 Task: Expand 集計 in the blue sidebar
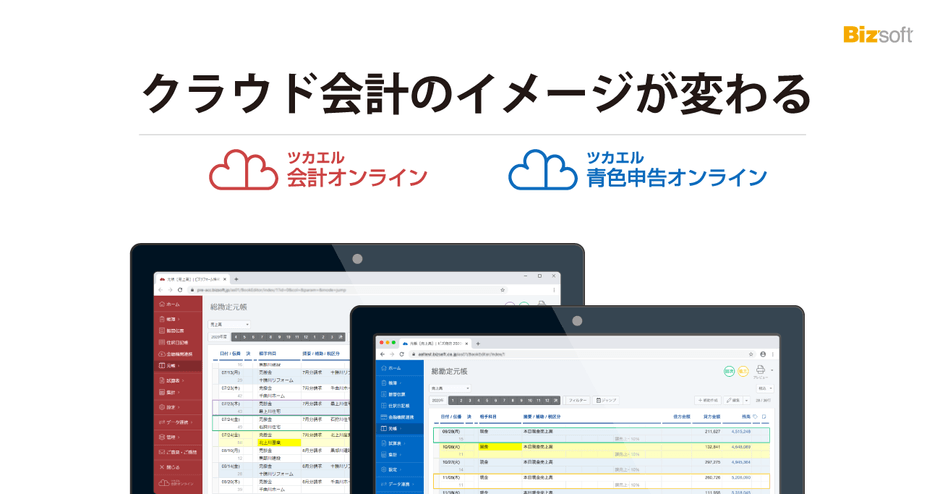click(399, 455)
